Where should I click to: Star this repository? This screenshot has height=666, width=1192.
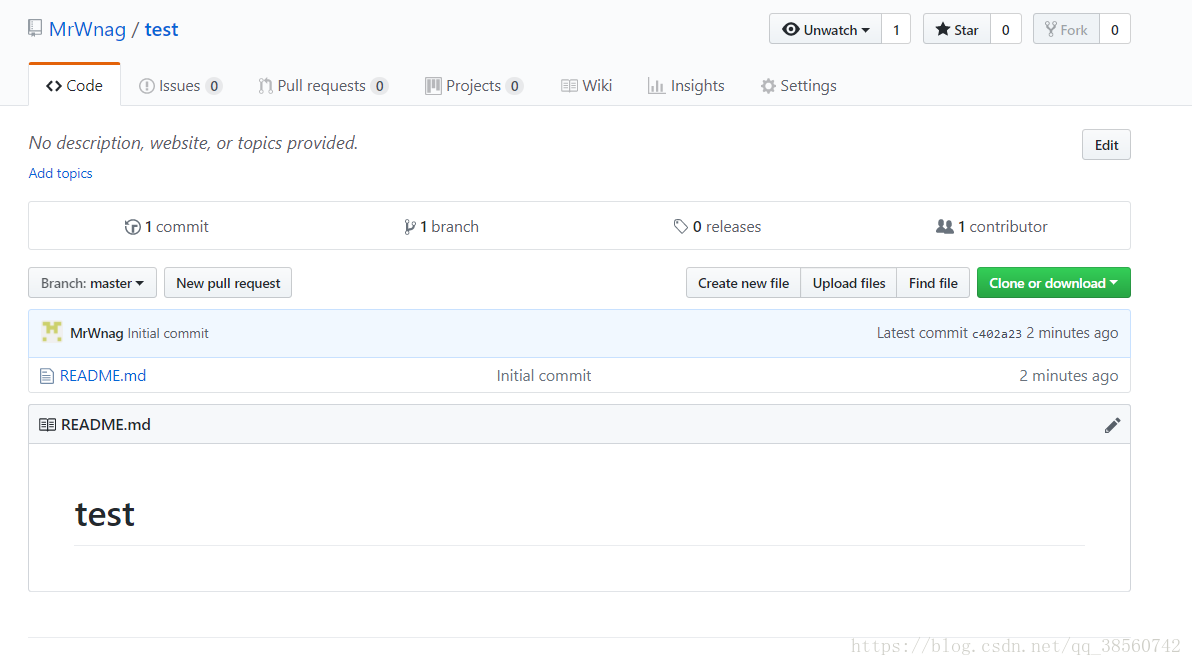click(x=956, y=29)
